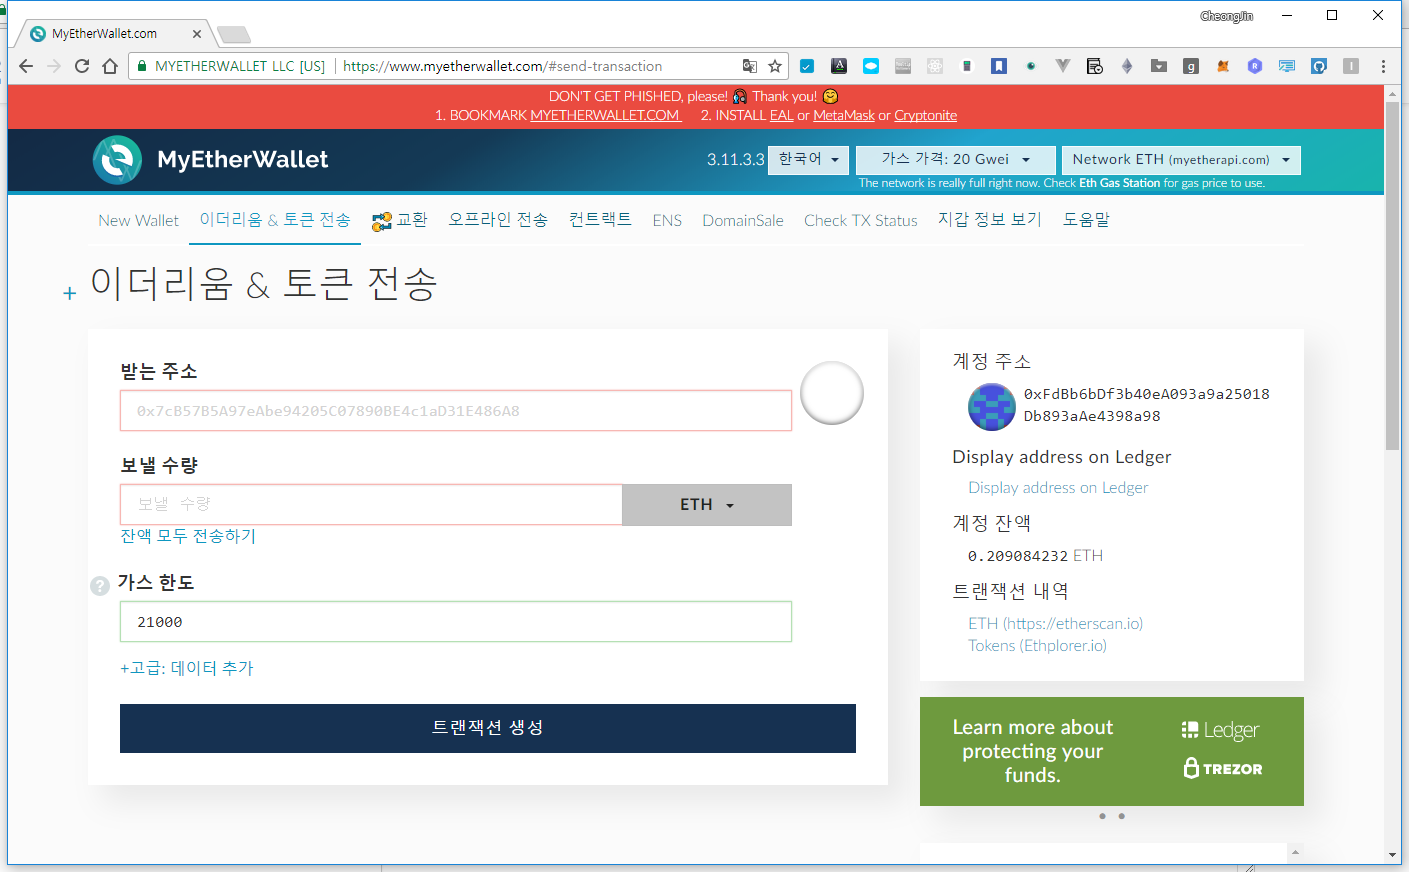Select the 지갑 정보 보기 tab
1409x872 pixels.
(x=990, y=220)
